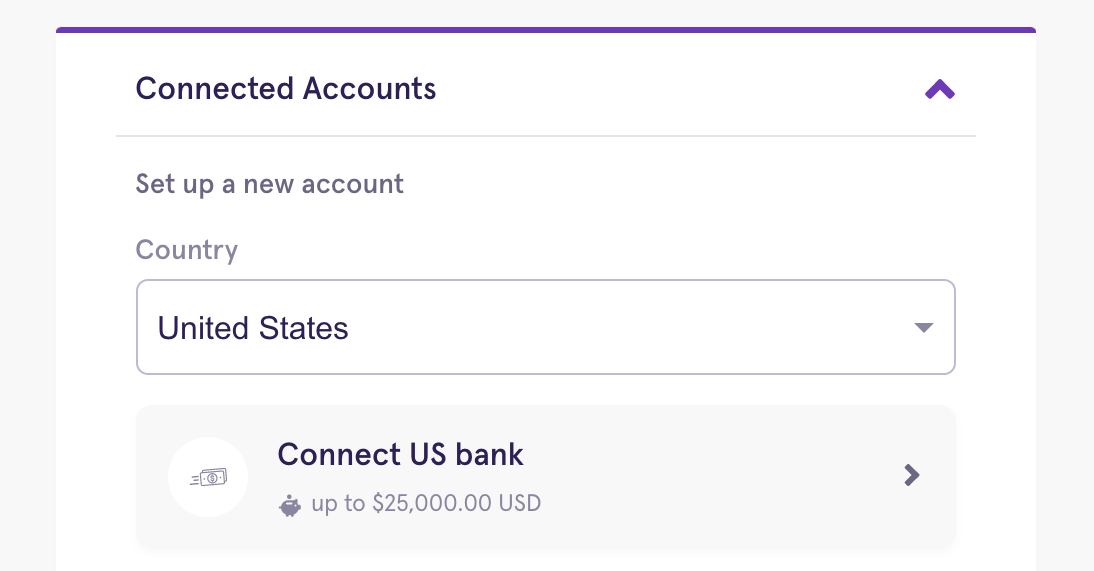Click empty space in the Country select box
The height and width of the screenshot is (571, 1094).
point(628,327)
